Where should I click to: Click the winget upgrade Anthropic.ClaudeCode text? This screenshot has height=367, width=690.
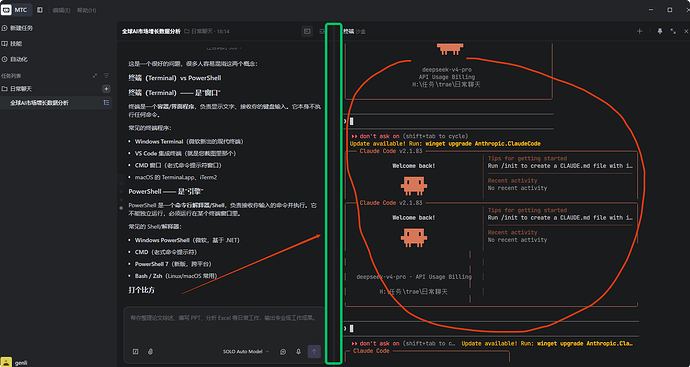click(483, 144)
